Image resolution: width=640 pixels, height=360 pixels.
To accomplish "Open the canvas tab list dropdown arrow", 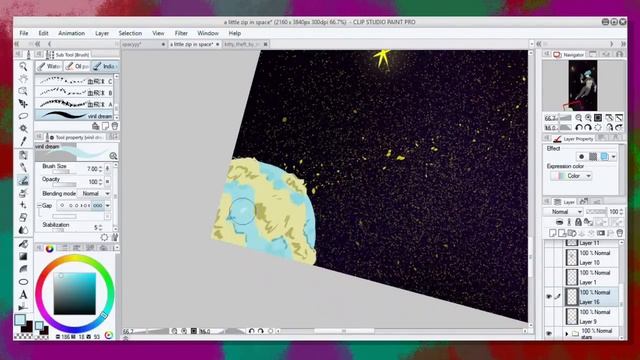I will pos(531,44).
